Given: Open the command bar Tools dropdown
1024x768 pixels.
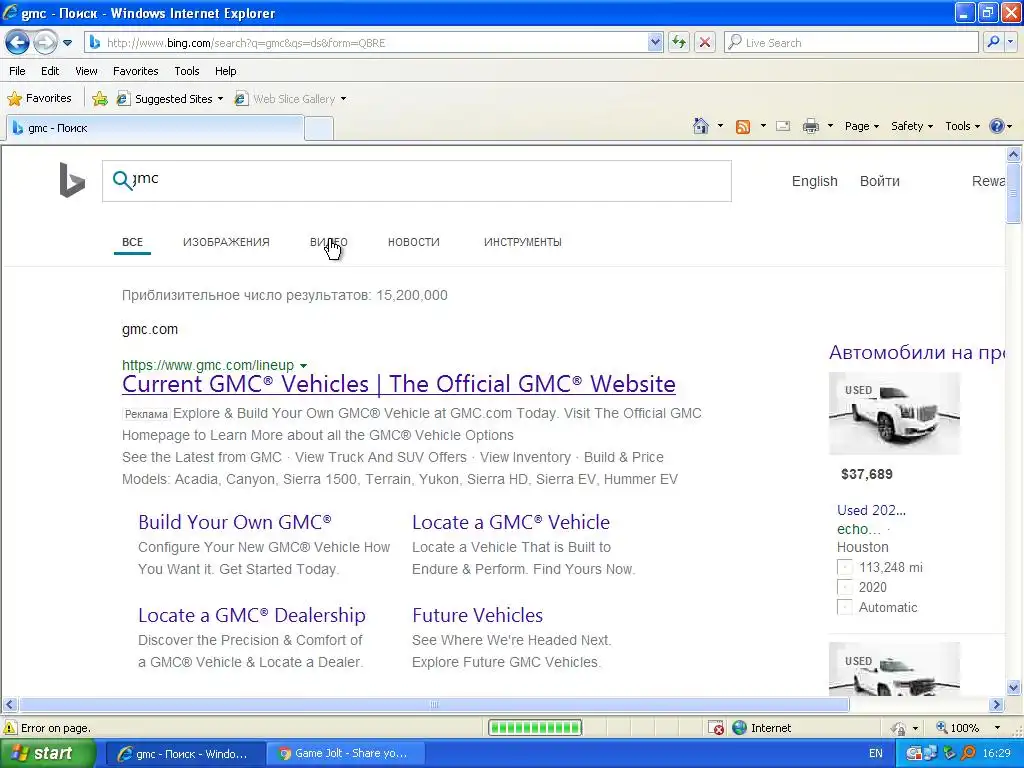Looking at the screenshot, I should tap(963, 126).
